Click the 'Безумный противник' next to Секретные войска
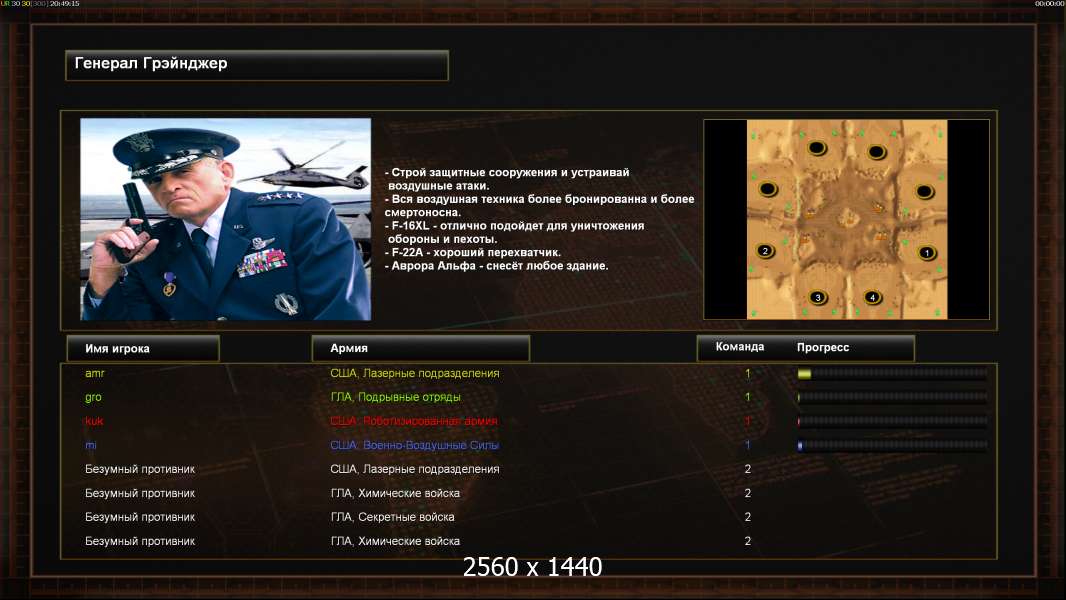The height and width of the screenshot is (600, 1066). click(x=140, y=517)
